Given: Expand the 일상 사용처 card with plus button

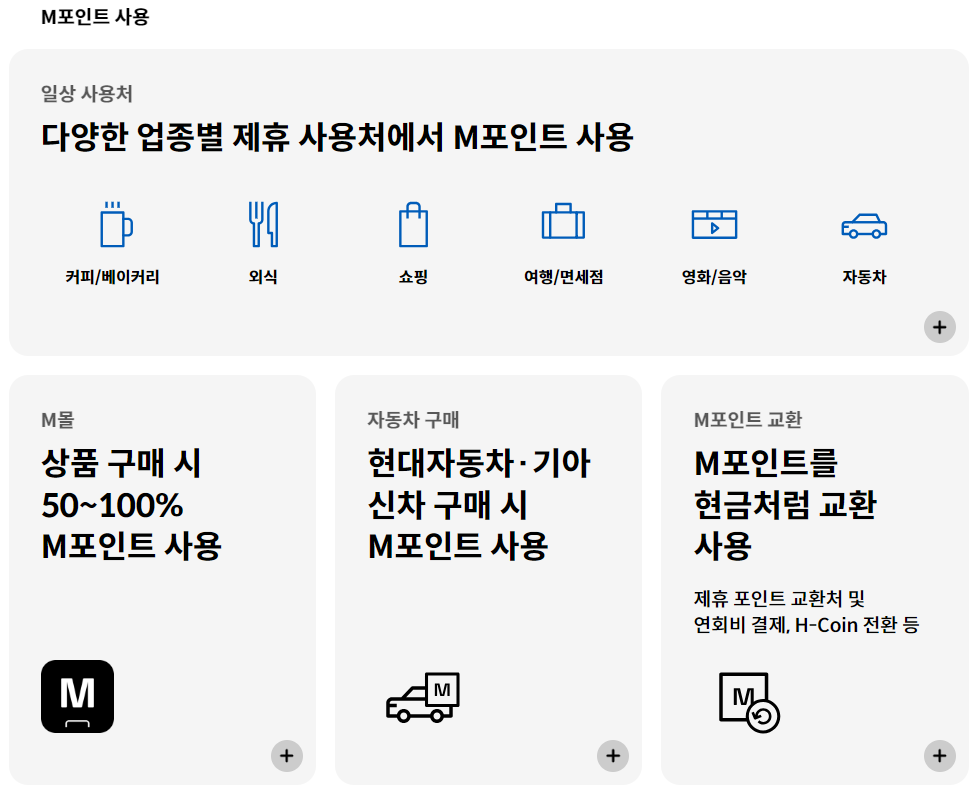Looking at the screenshot, I should (x=938, y=327).
